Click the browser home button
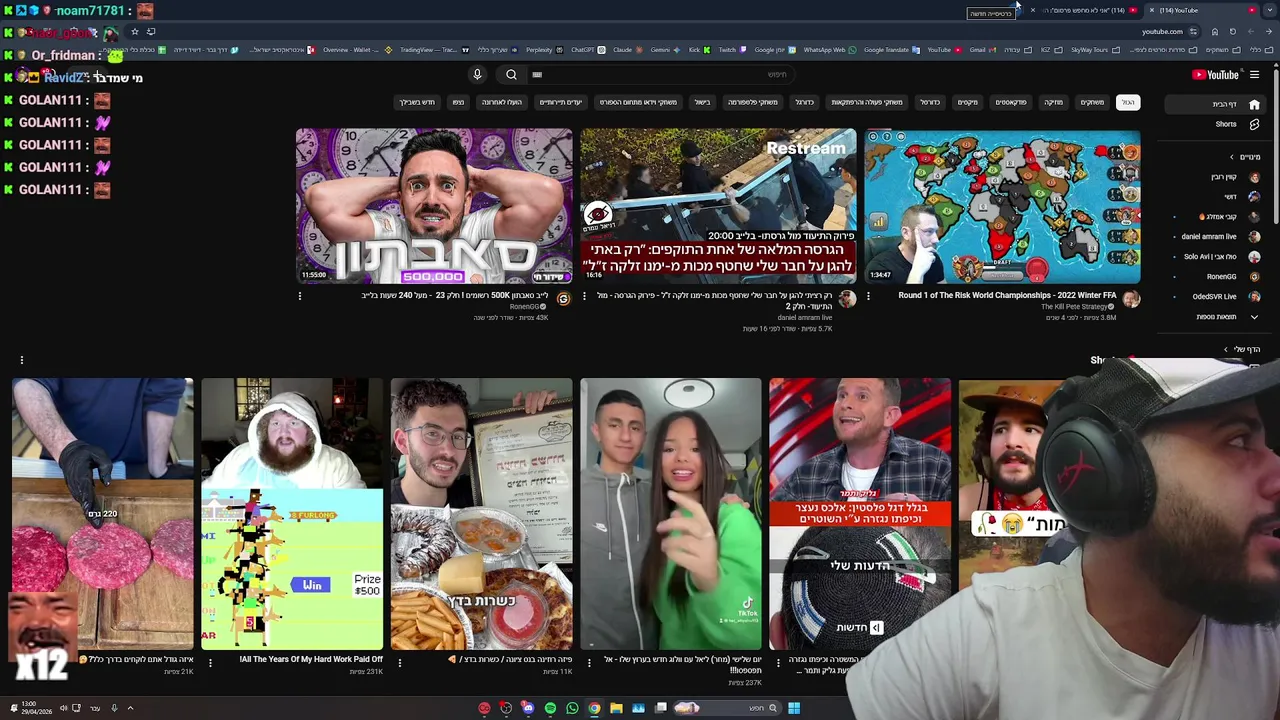The height and width of the screenshot is (720, 1280). coord(1214,32)
